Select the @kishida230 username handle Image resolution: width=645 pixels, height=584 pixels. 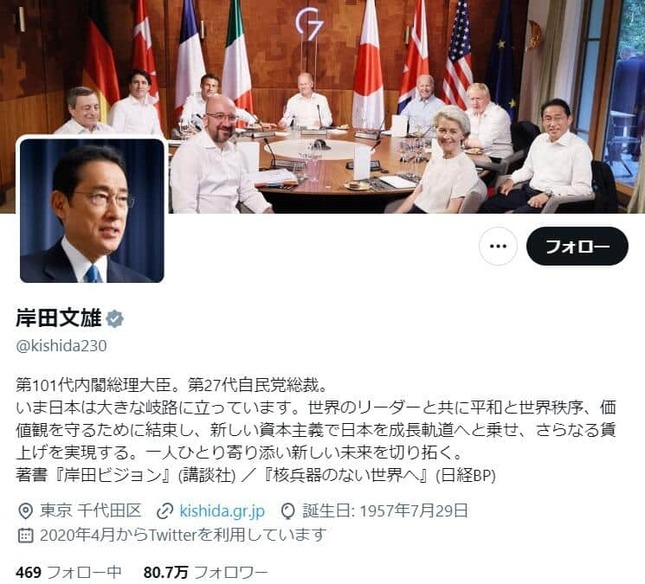coord(61,346)
